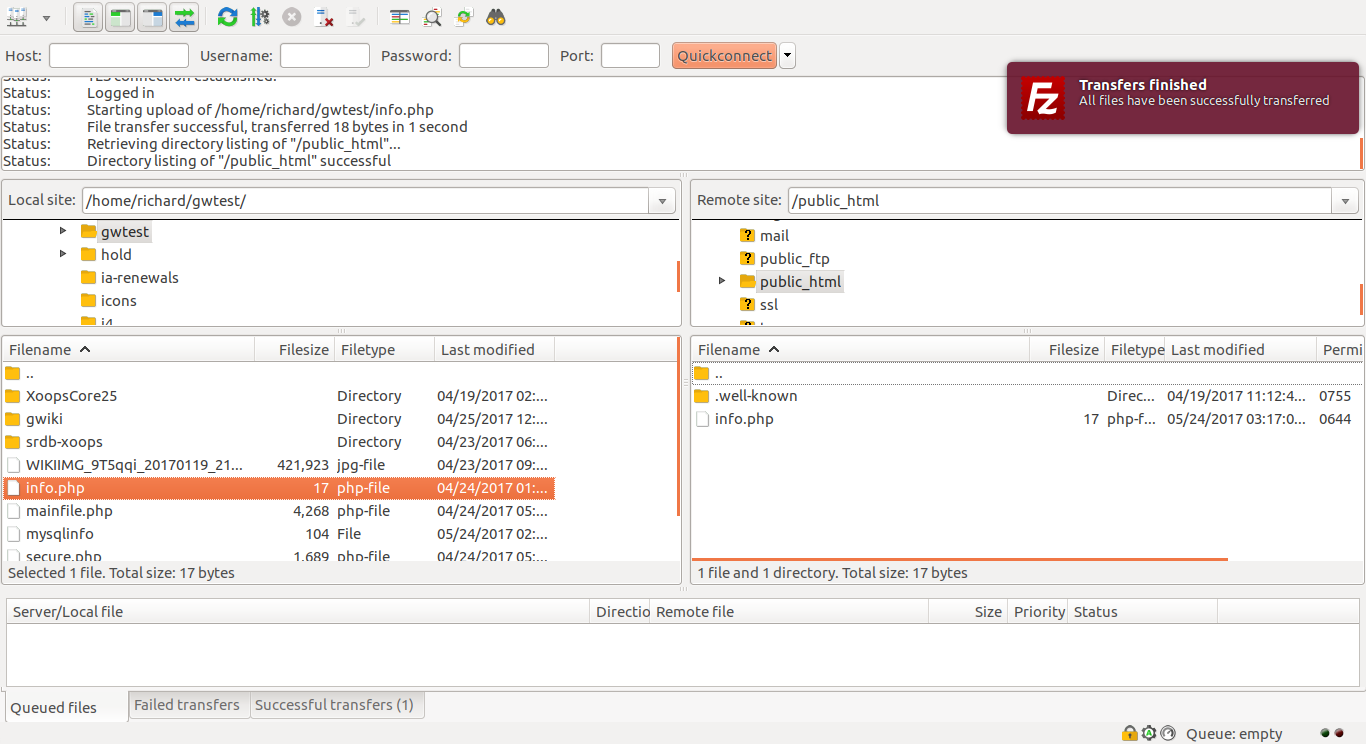Click the TLS lock icon in statusbar
Screen dimensions: 1366x744
pos(1129,733)
